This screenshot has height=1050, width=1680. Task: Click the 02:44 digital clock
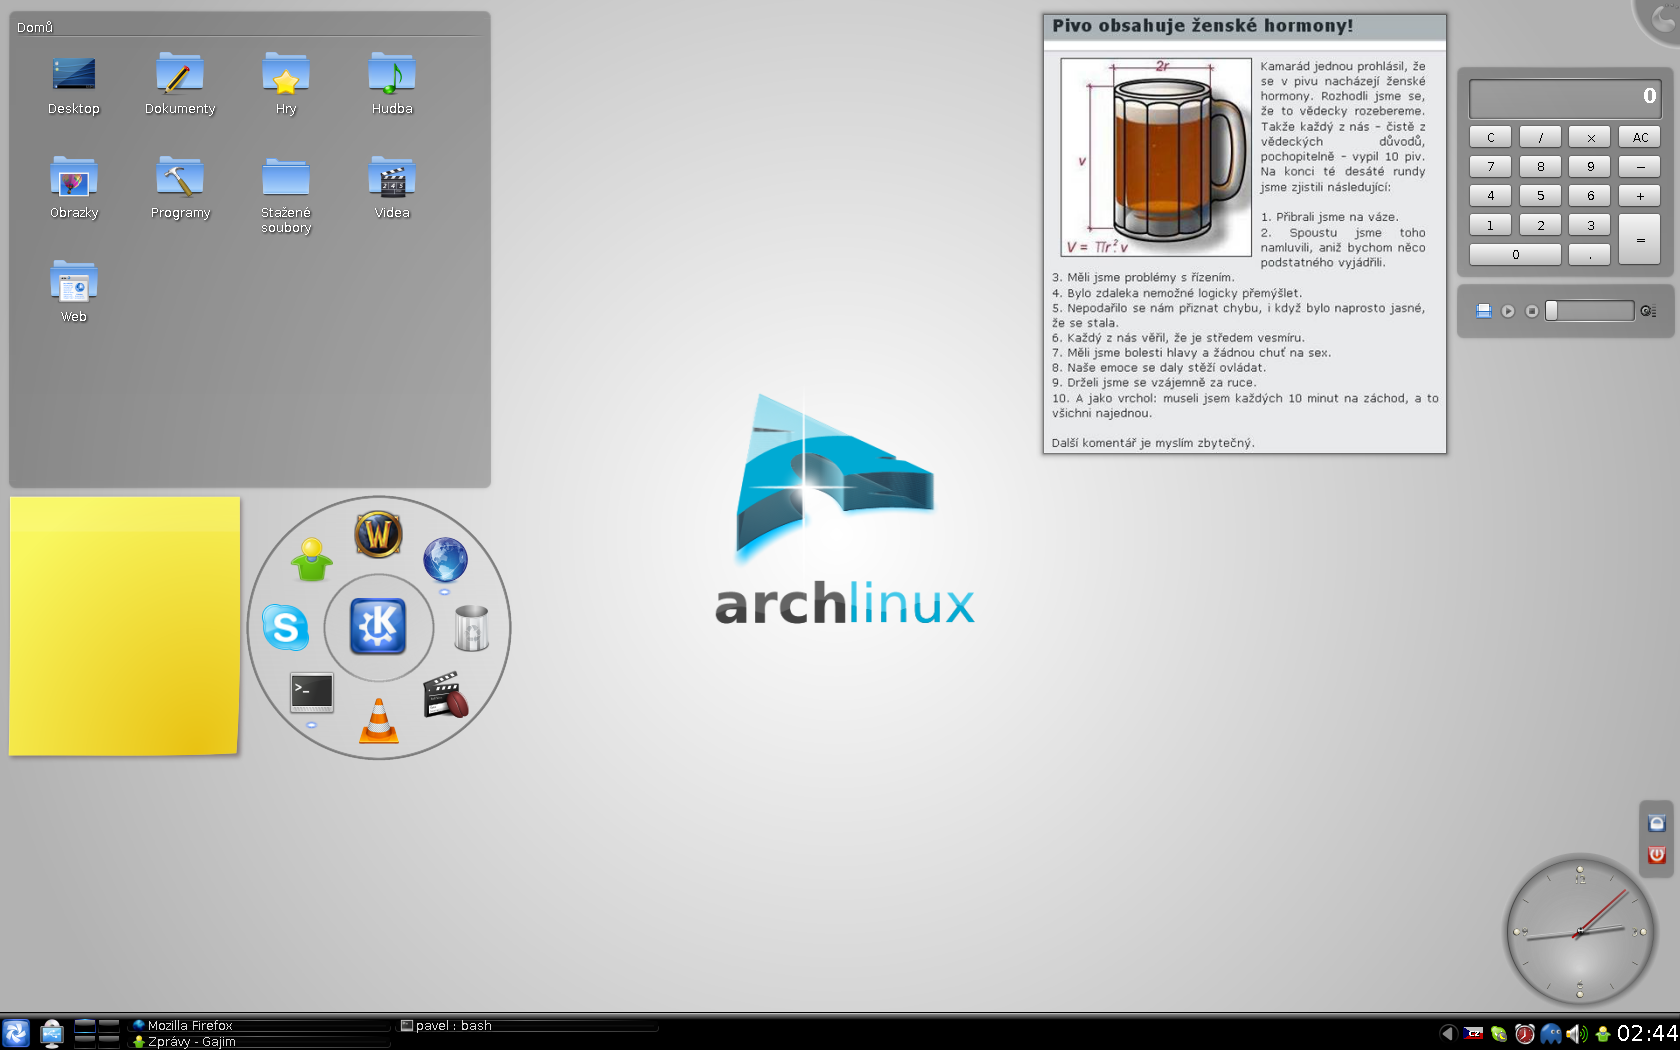pos(1647,1033)
